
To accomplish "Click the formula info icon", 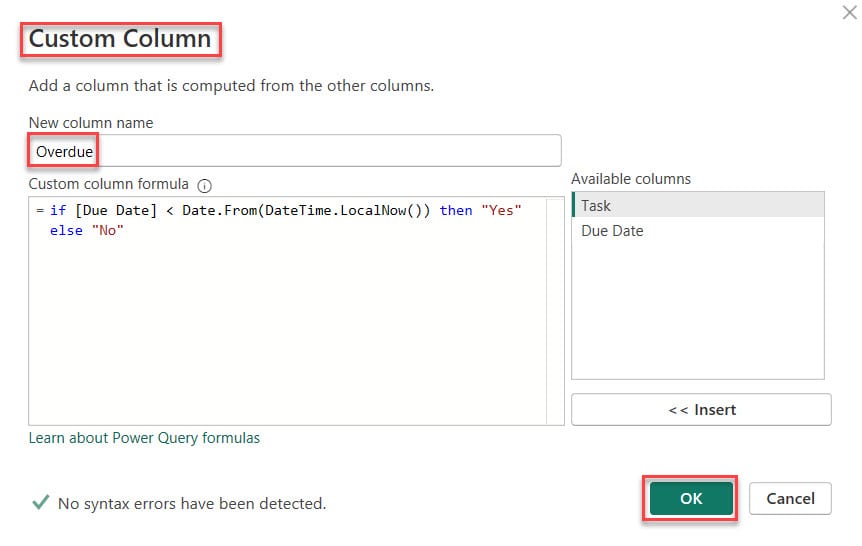I will (x=205, y=186).
